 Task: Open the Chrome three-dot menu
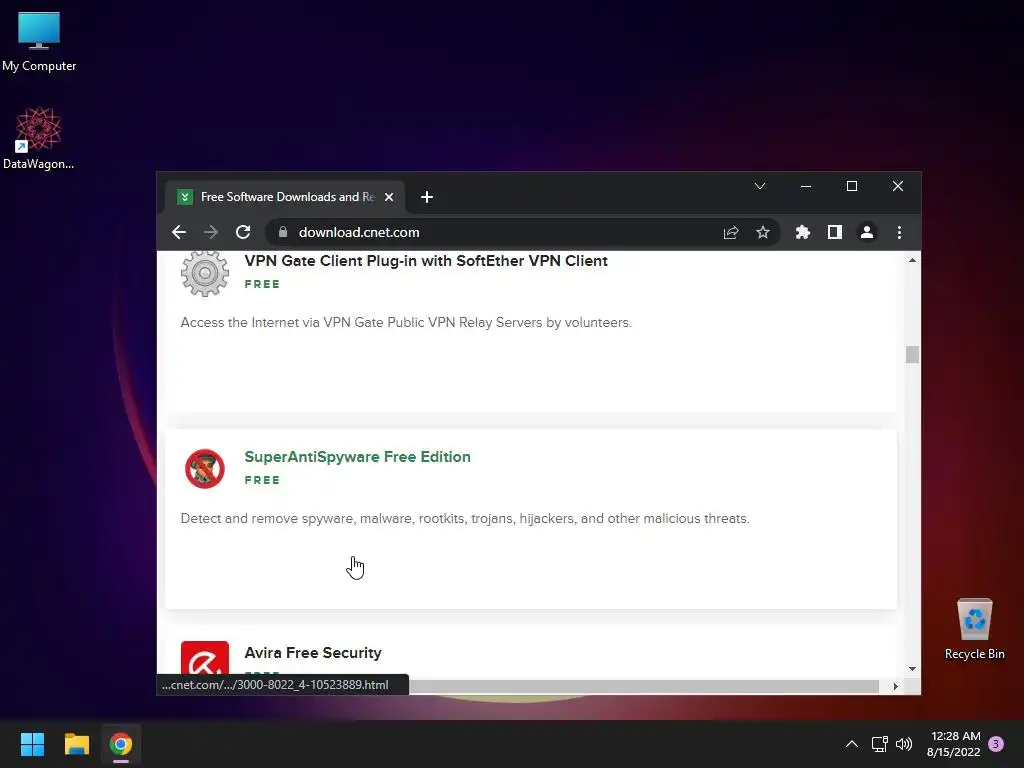[899, 232]
